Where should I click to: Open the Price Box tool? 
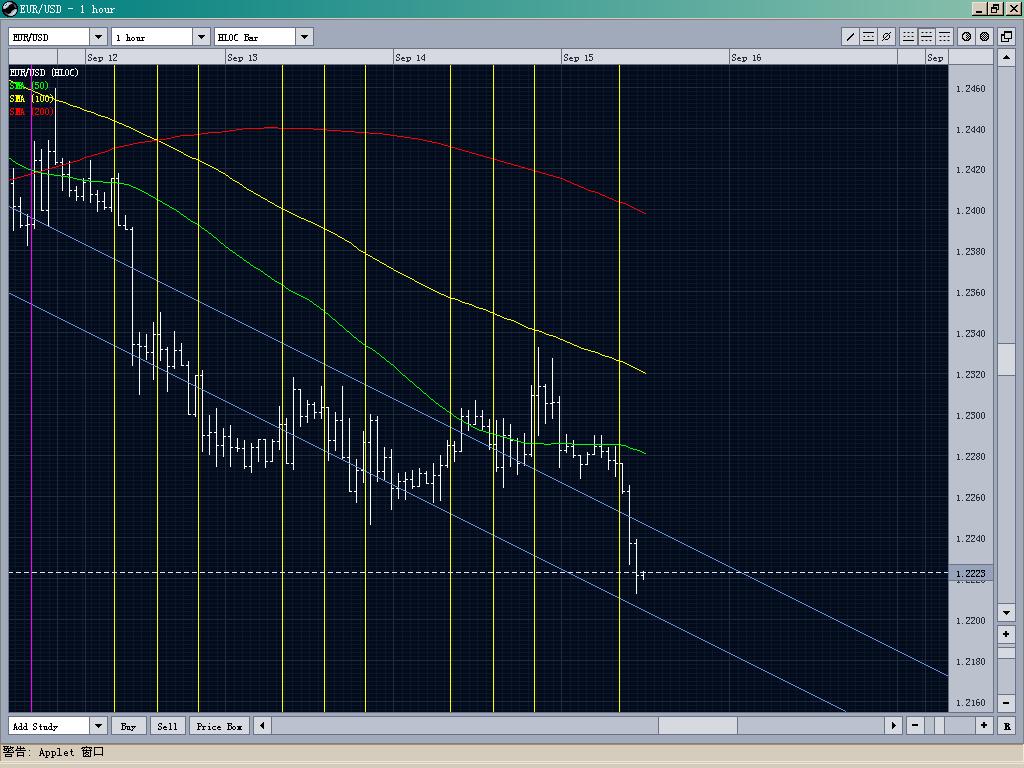click(218, 726)
